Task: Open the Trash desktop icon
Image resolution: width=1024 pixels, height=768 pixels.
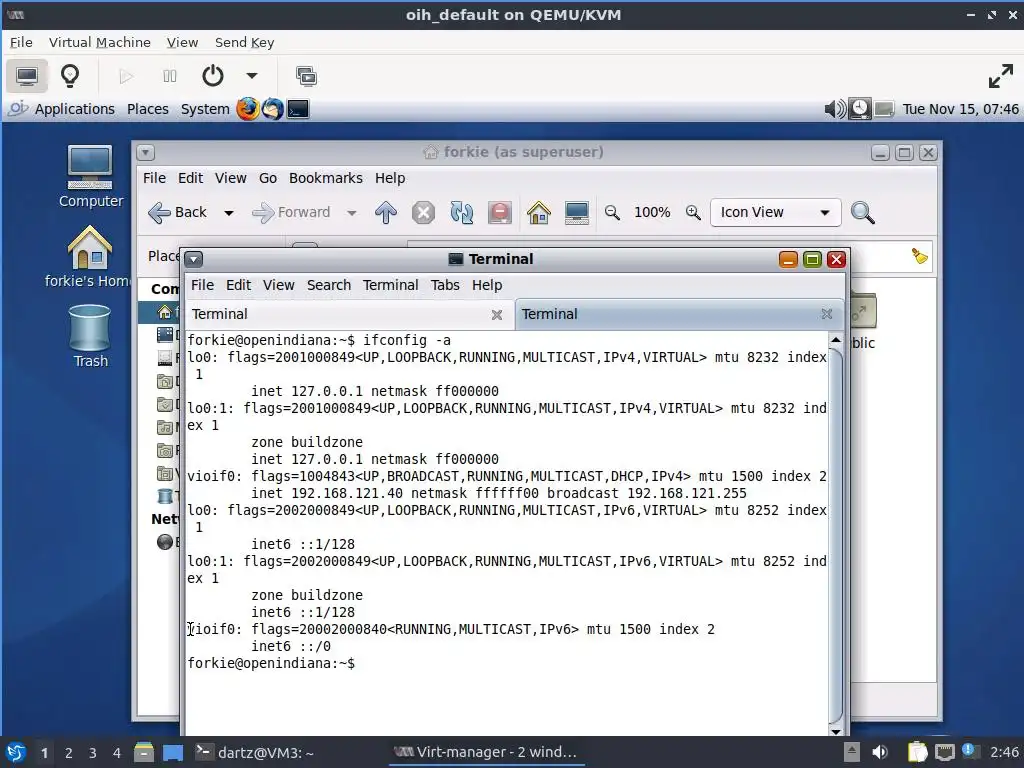Action: click(90, 337)
